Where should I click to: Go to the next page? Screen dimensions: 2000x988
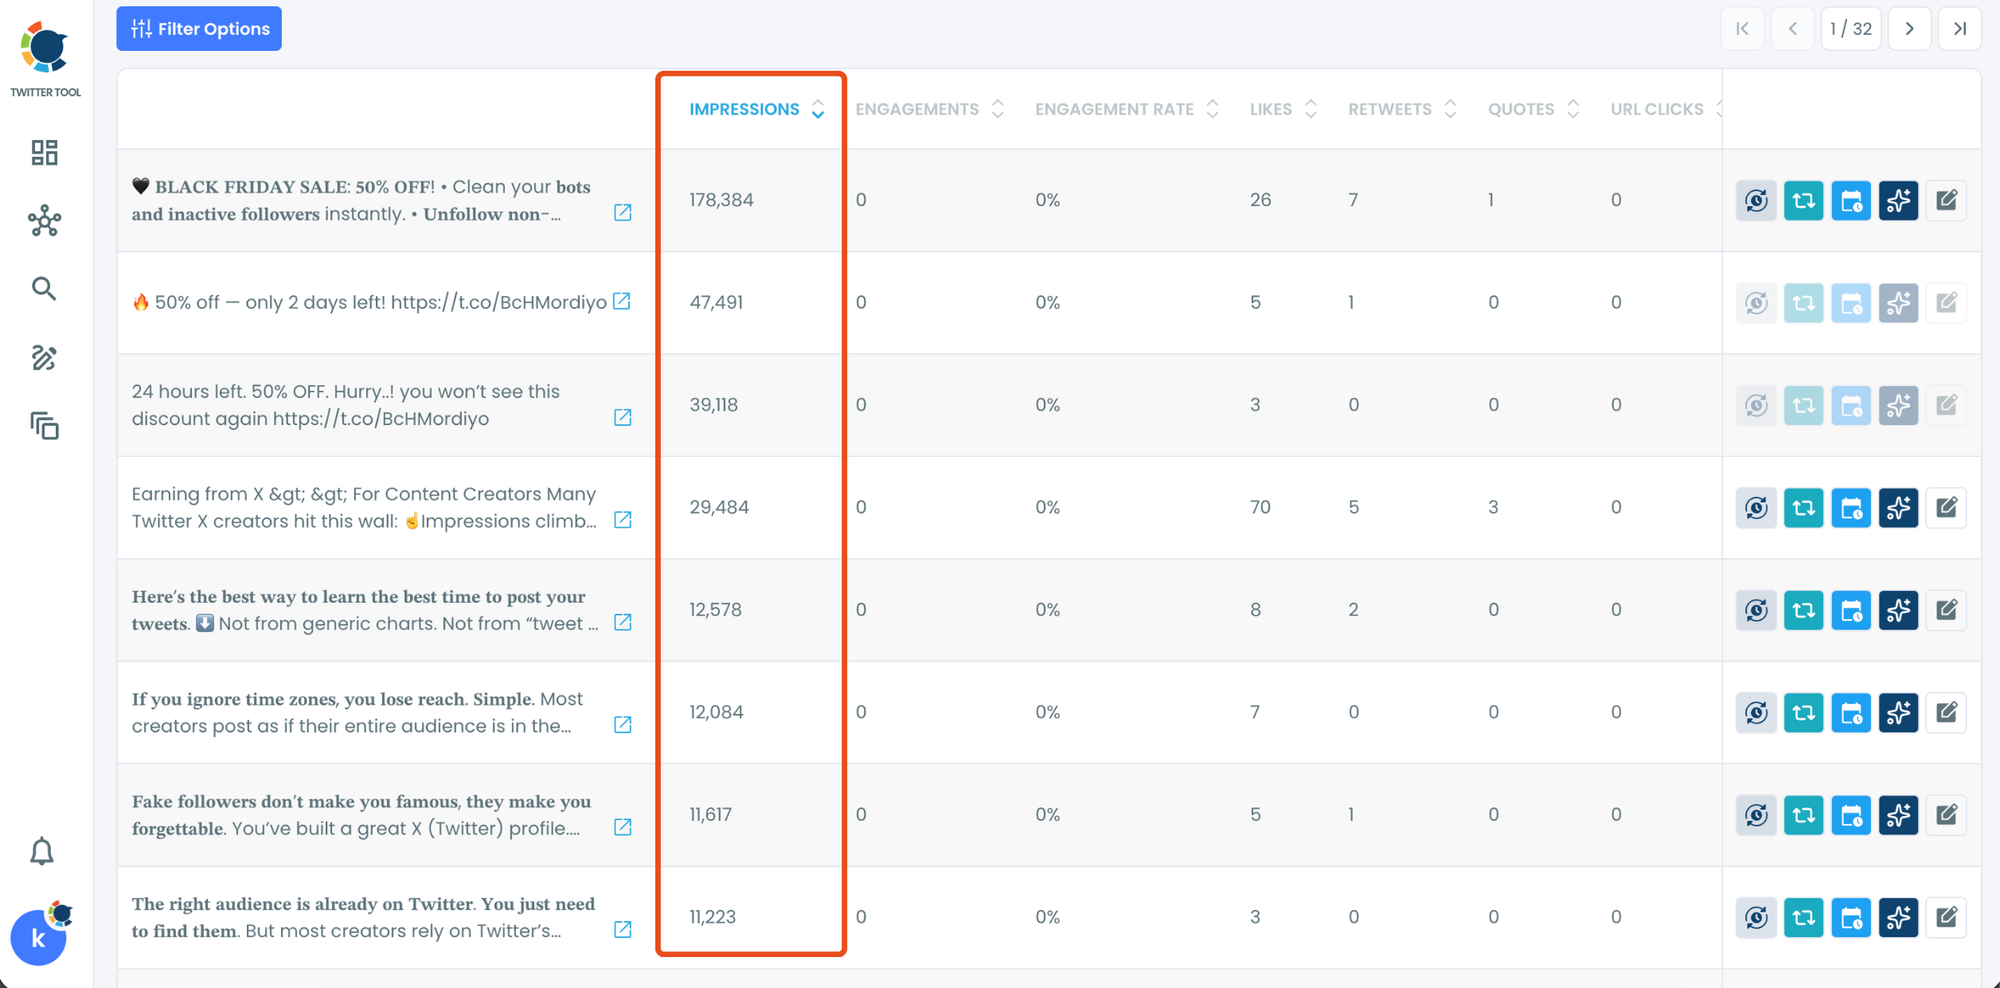coord(1909,29)
